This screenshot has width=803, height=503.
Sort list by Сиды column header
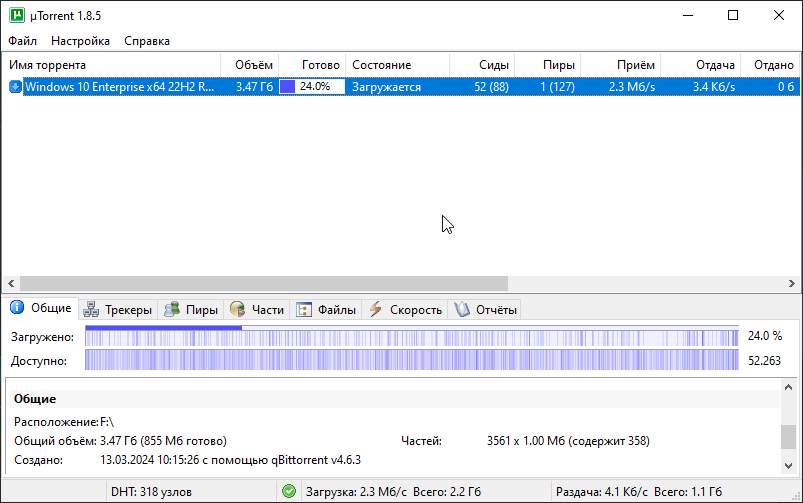[483, 65]
